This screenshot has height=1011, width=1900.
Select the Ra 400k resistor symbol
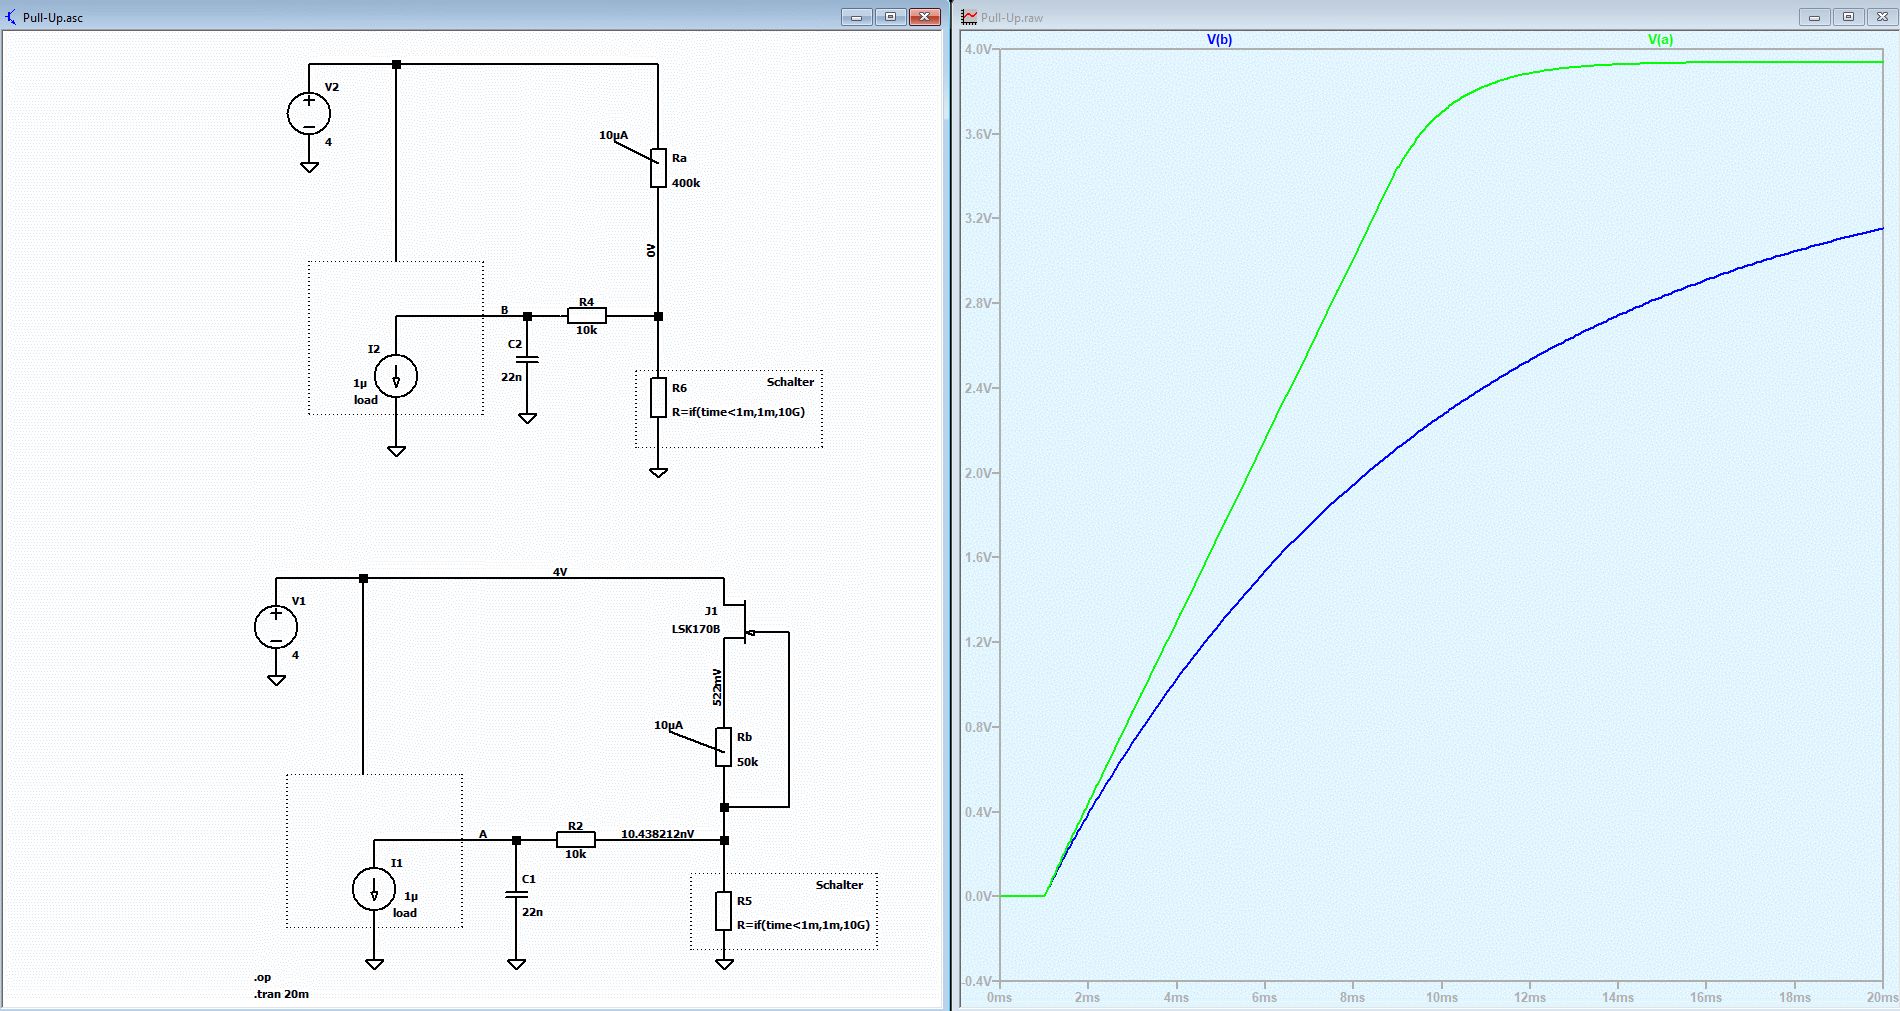(x=658, y=168)
